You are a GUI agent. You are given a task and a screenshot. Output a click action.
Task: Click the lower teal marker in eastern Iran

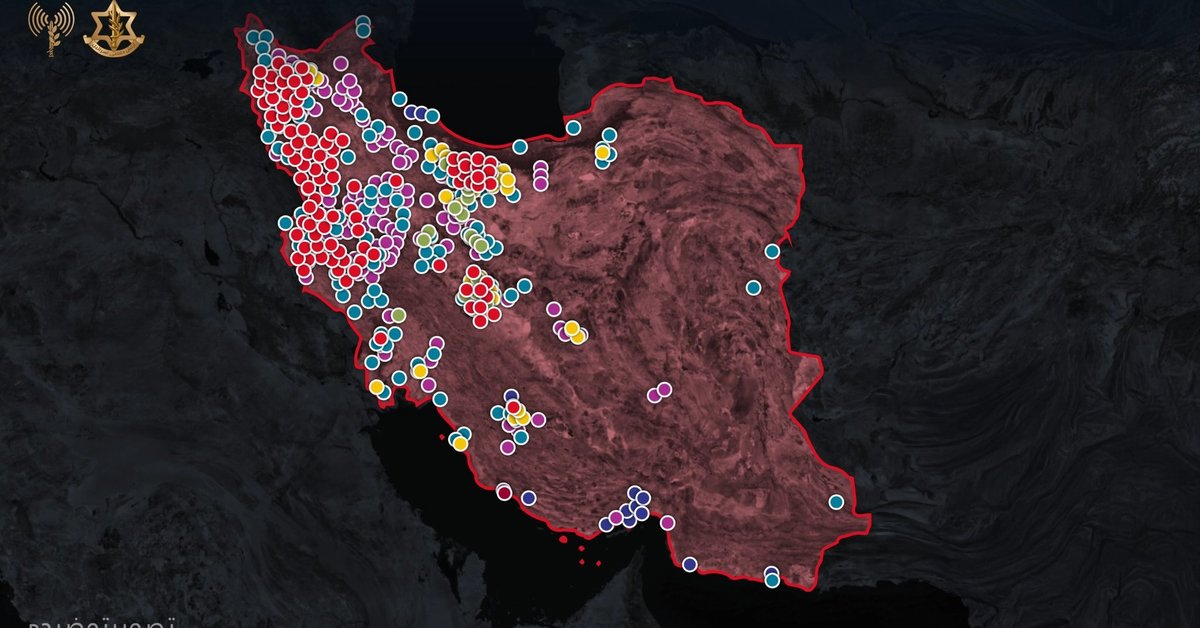click(753, 288)
